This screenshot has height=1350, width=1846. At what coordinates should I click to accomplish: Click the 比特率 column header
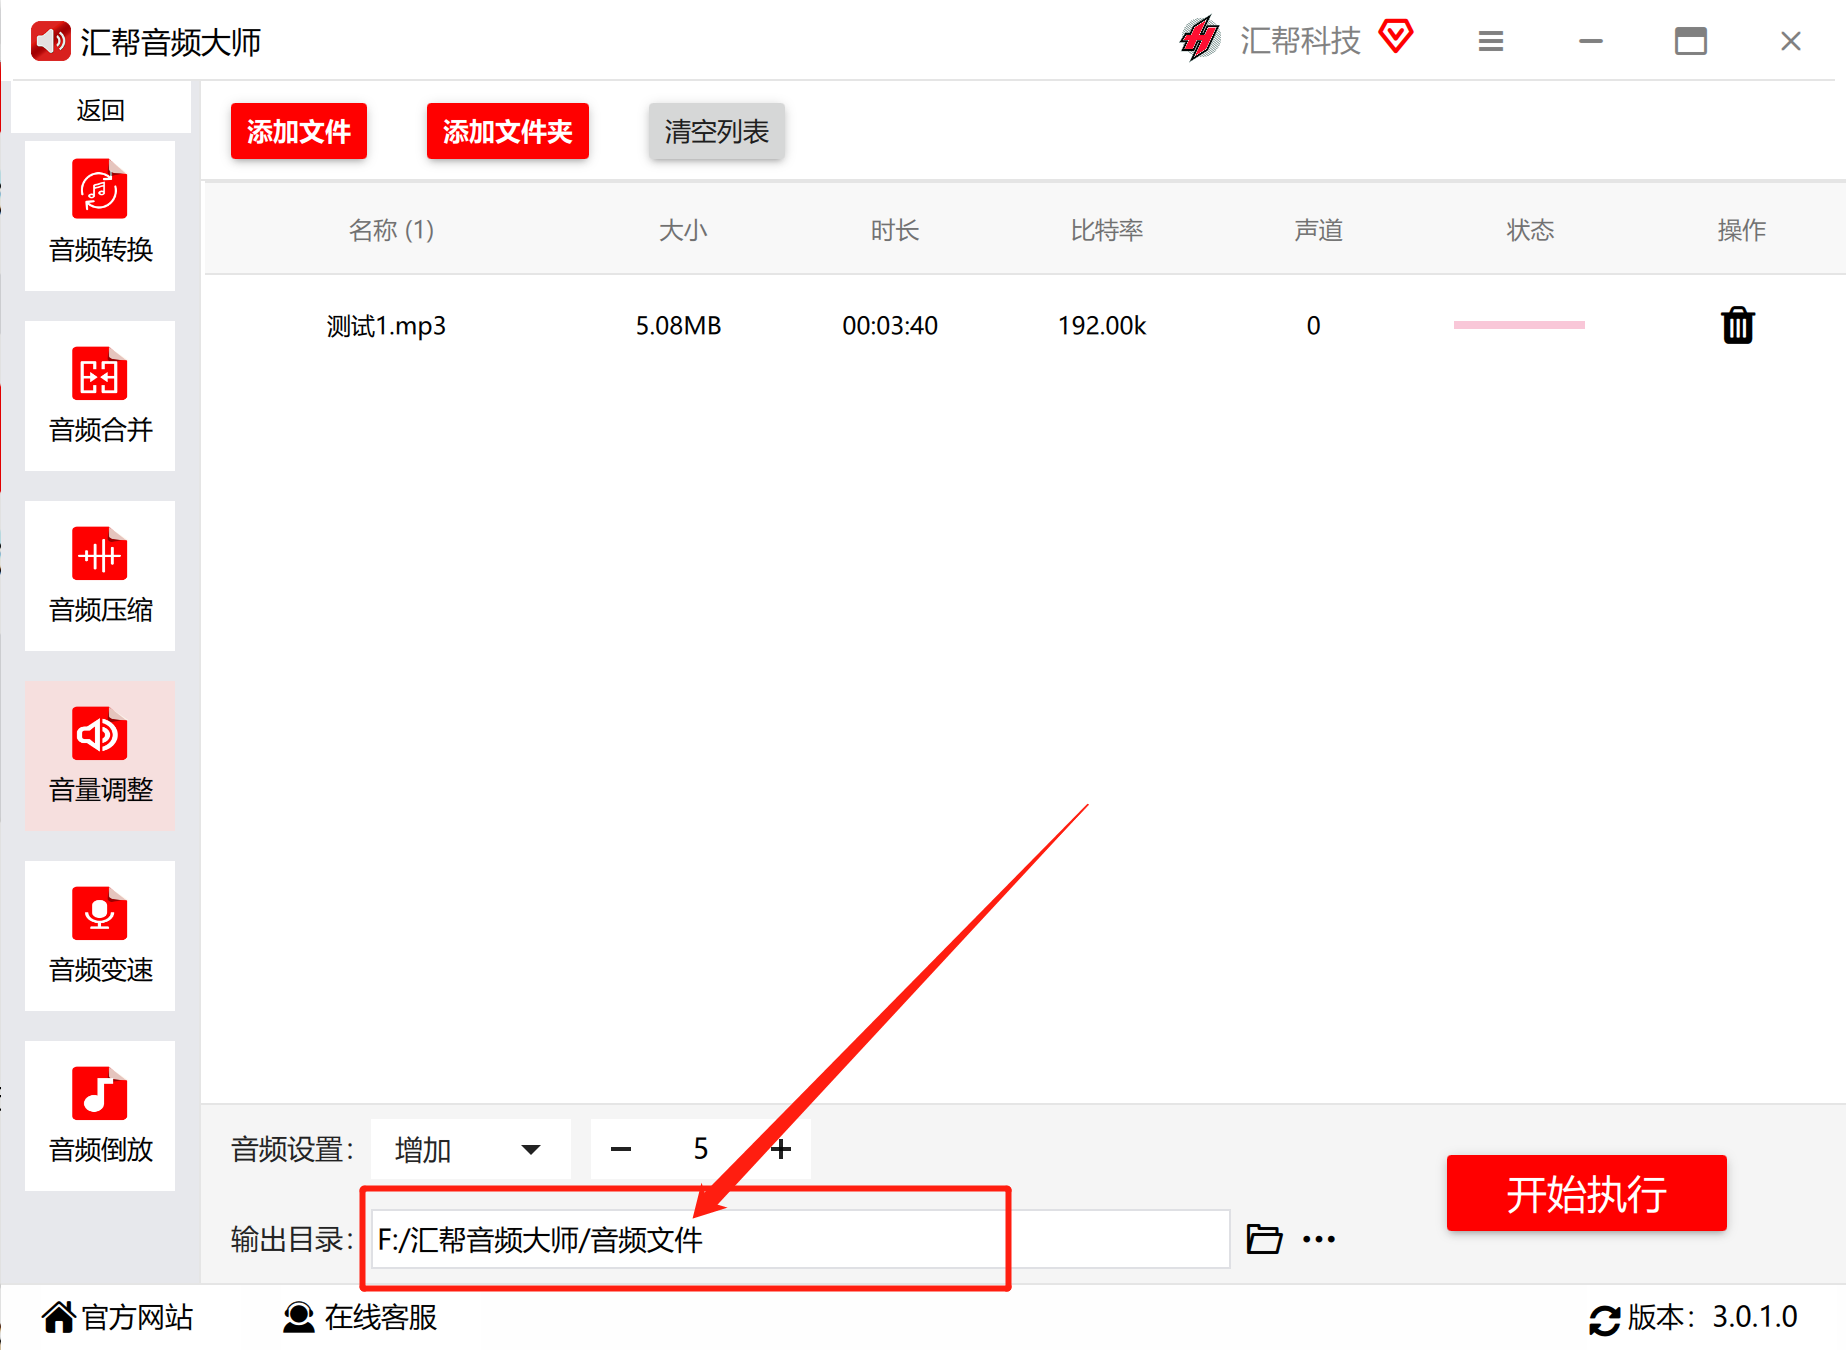point(1107,230)
